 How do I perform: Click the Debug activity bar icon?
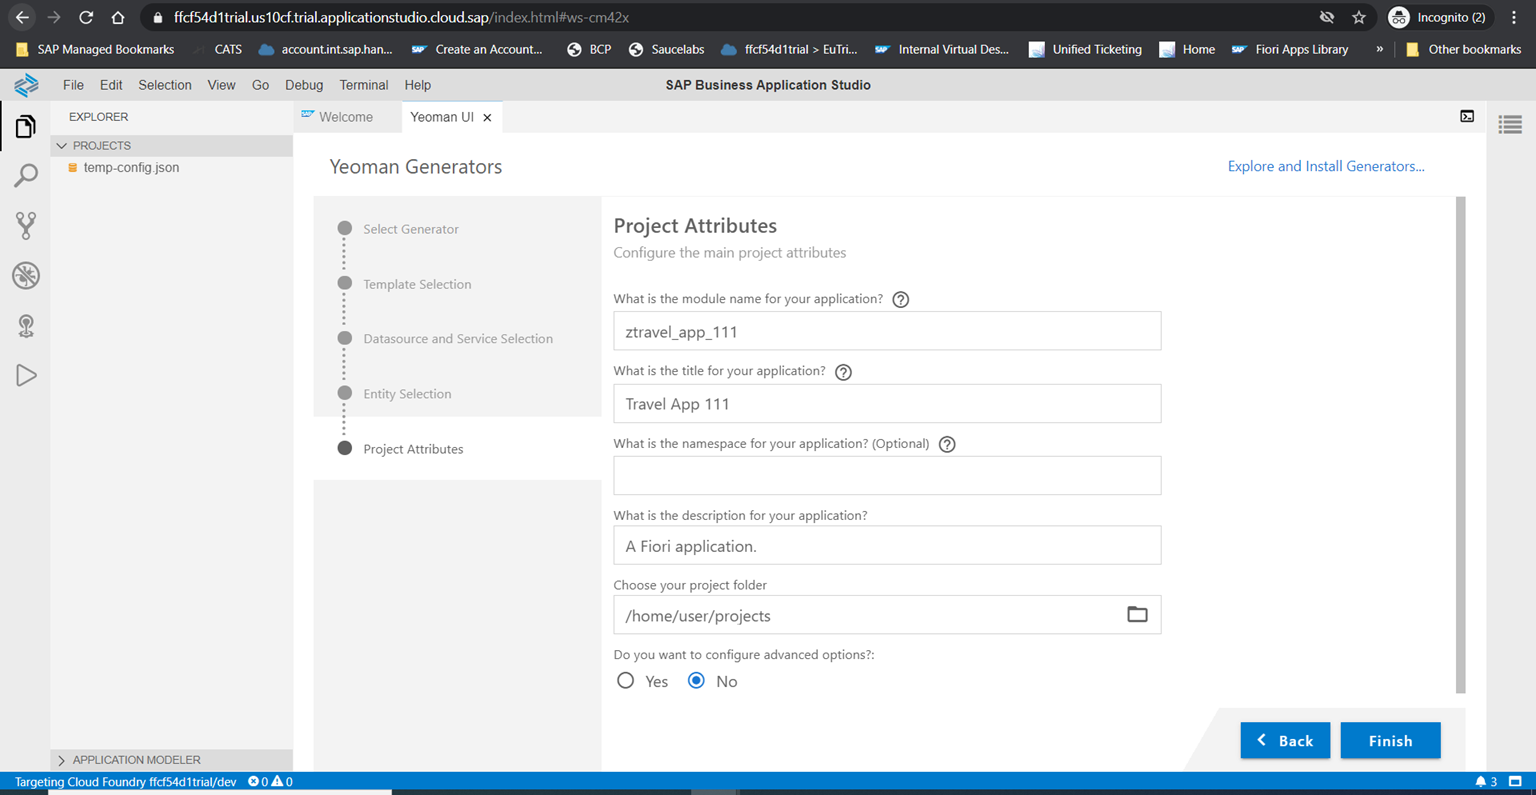tap(25, 276)
